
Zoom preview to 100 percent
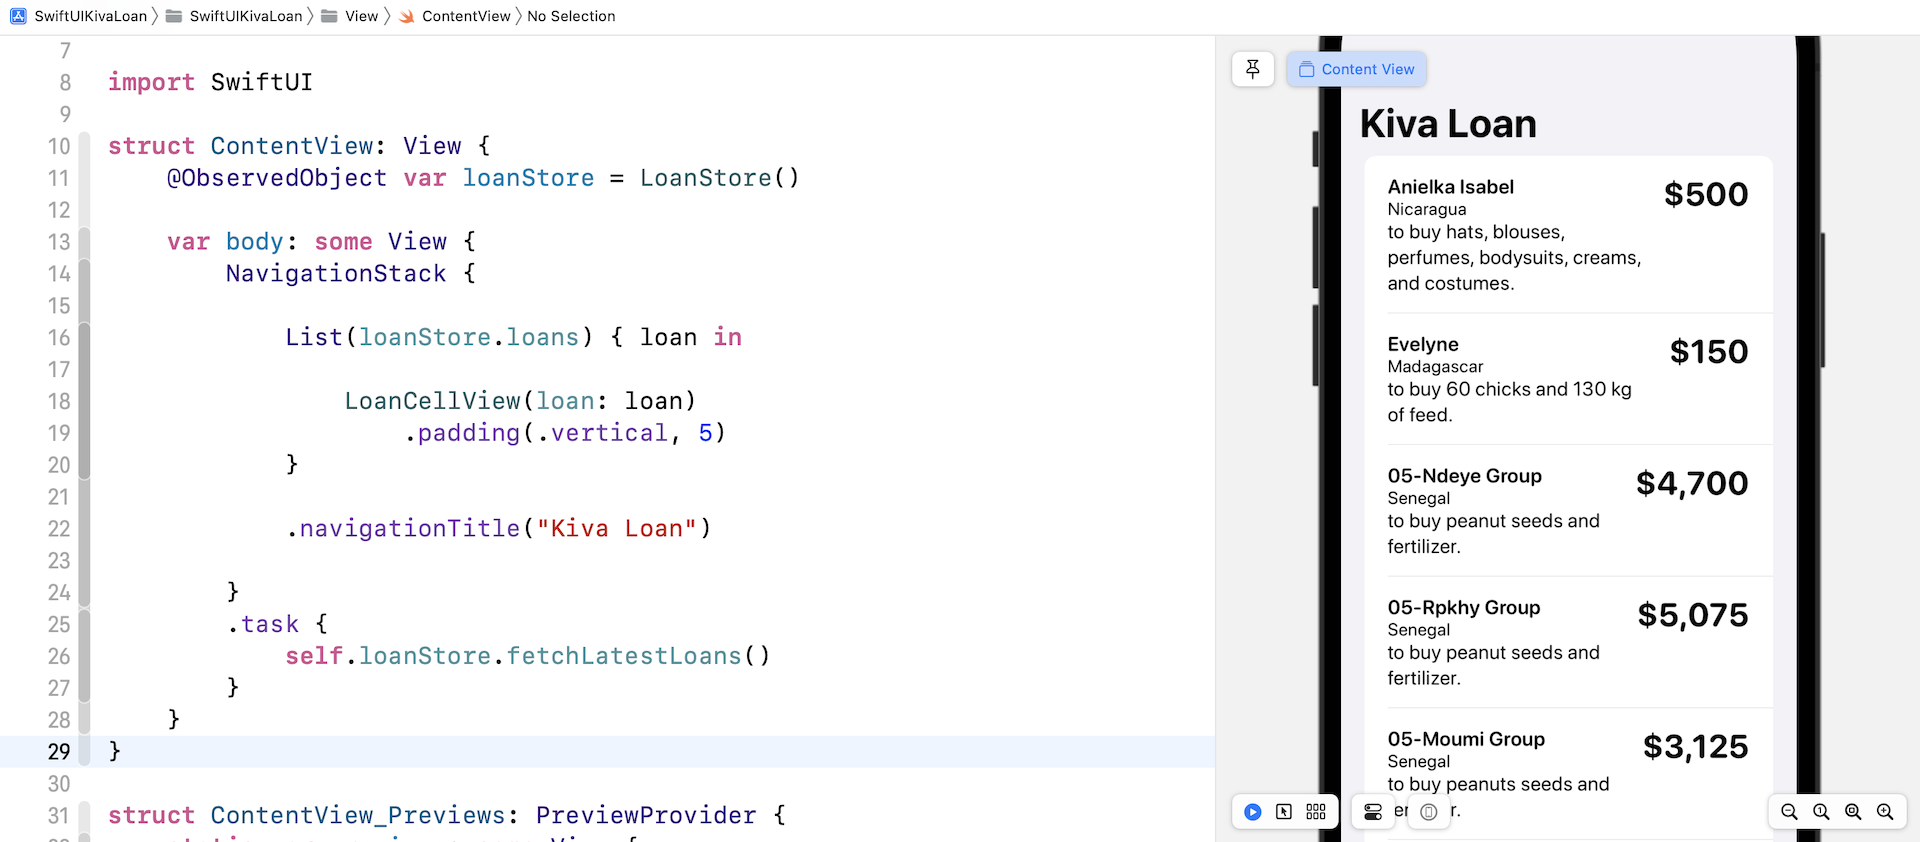tap(1822, 812)
